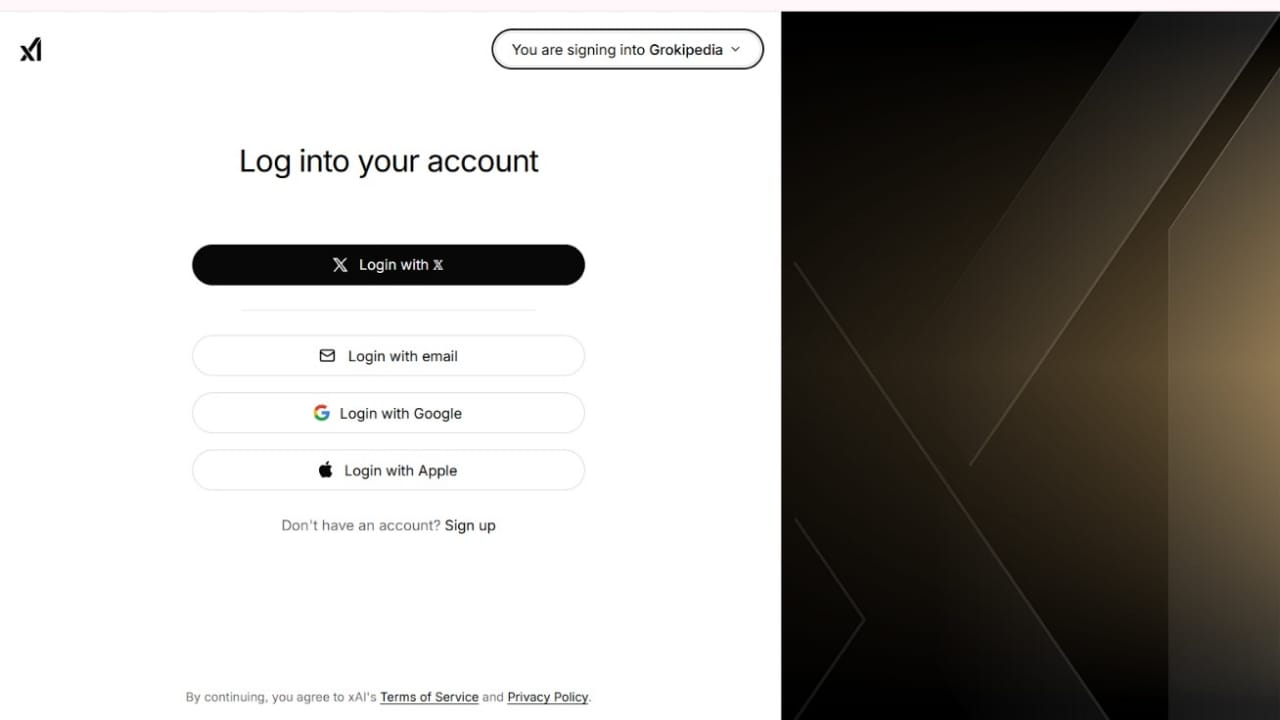
Task: Expand the chevron next to Grokipedia
Action: coord(736,49)
